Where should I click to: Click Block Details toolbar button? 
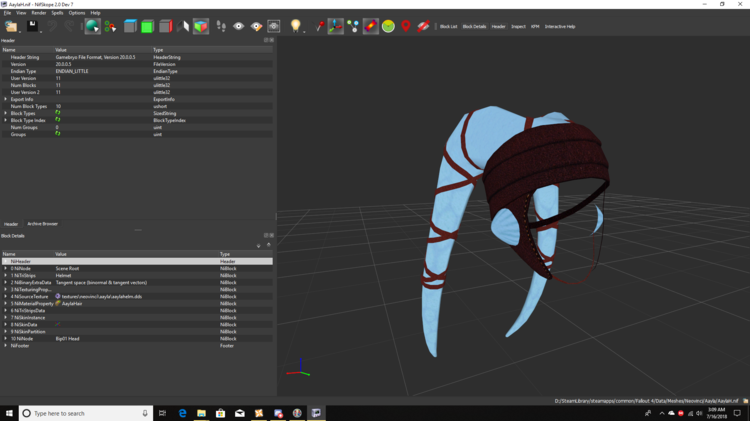(474, 27)
